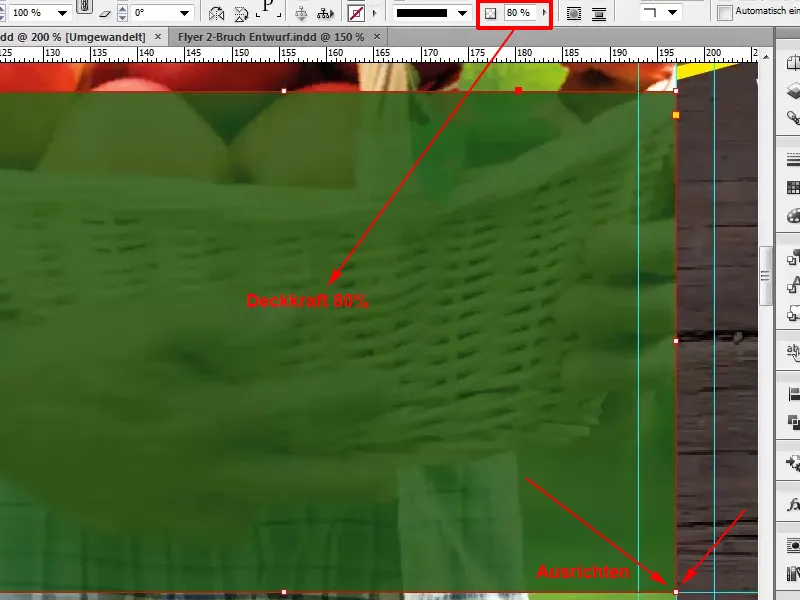Screen dimensions: 800x600
Task: Open the Pathfinder panel icon
Action: (x=793, y=421)
